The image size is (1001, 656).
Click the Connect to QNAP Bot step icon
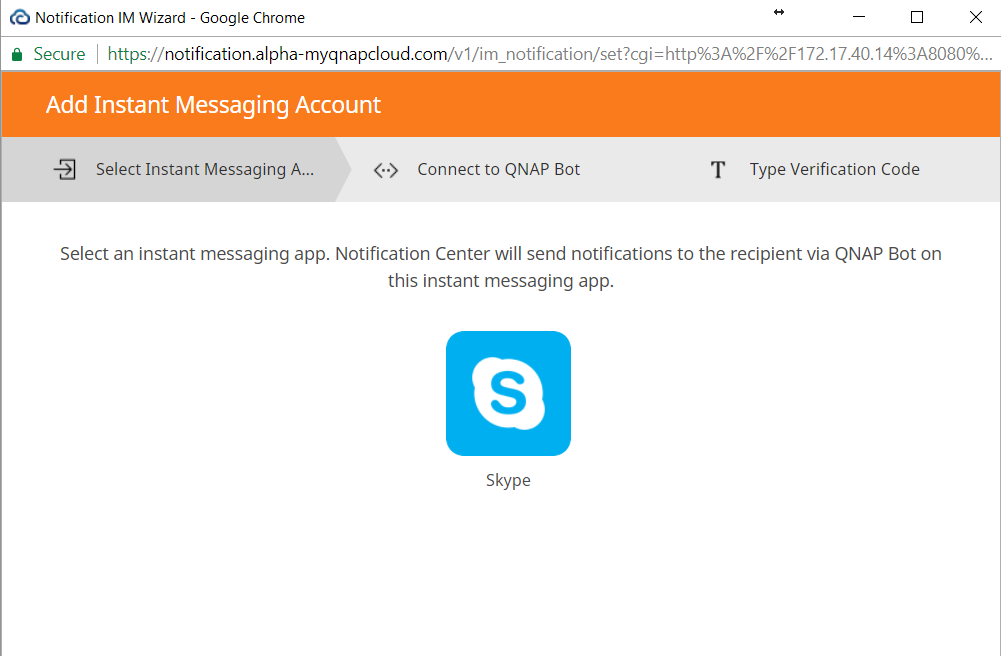pos(385,170)
